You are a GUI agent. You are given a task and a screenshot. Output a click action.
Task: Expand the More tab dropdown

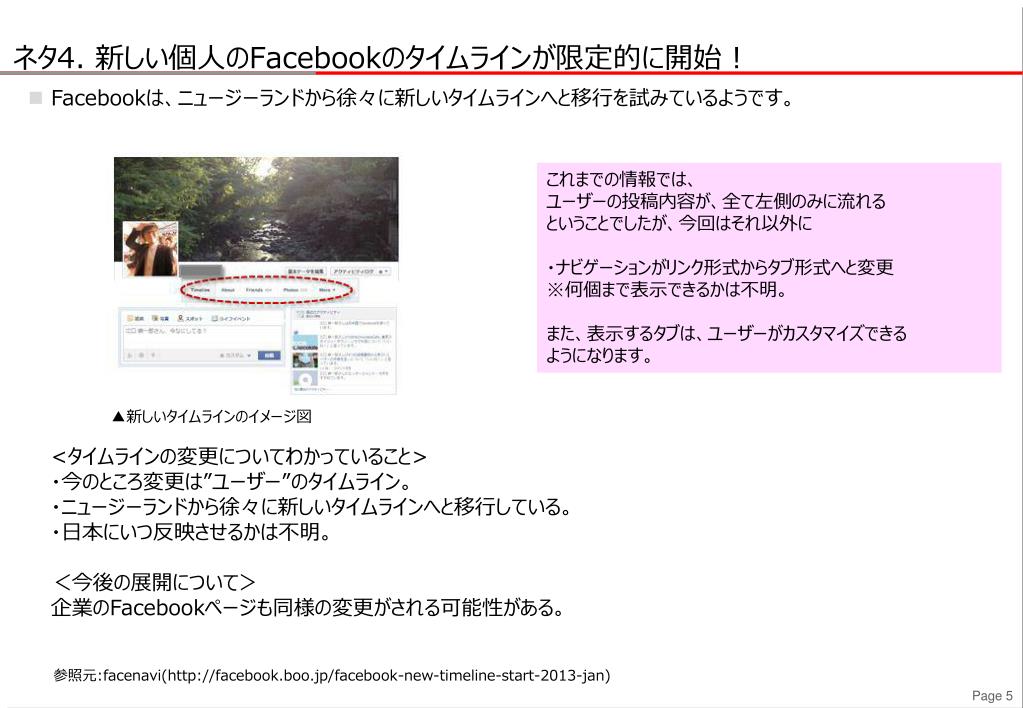[x=327, y=290]
